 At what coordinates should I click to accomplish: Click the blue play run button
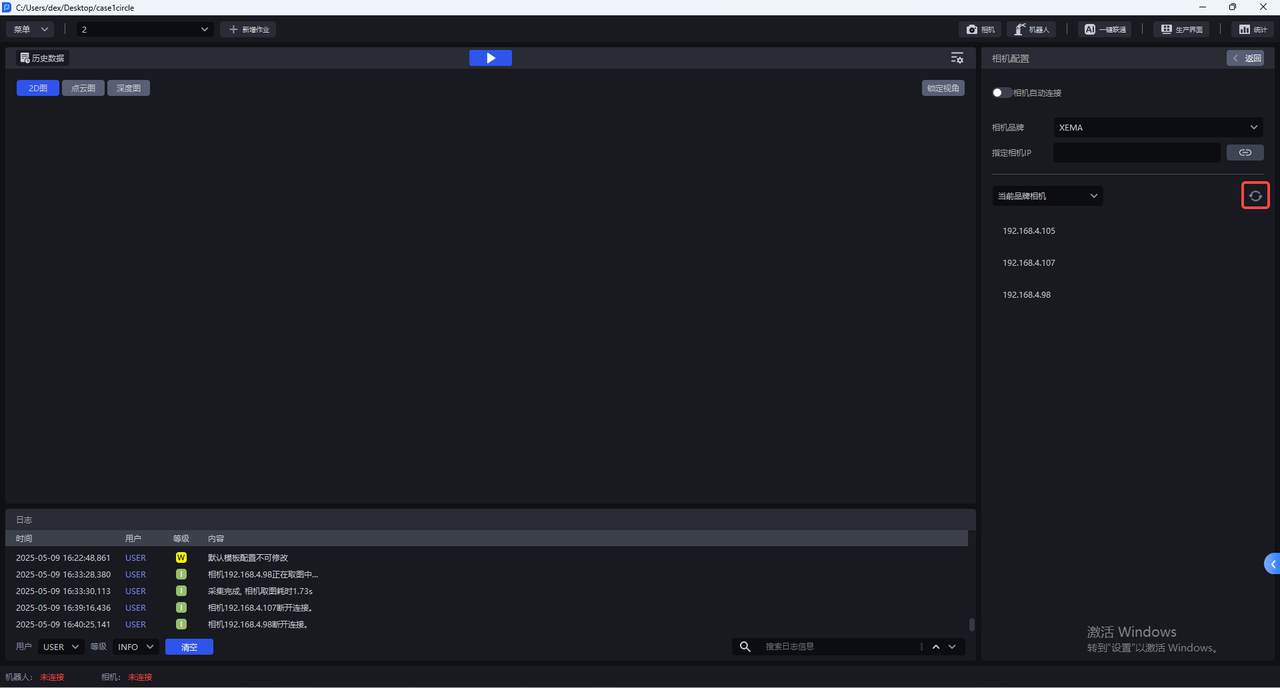[490, 58]
